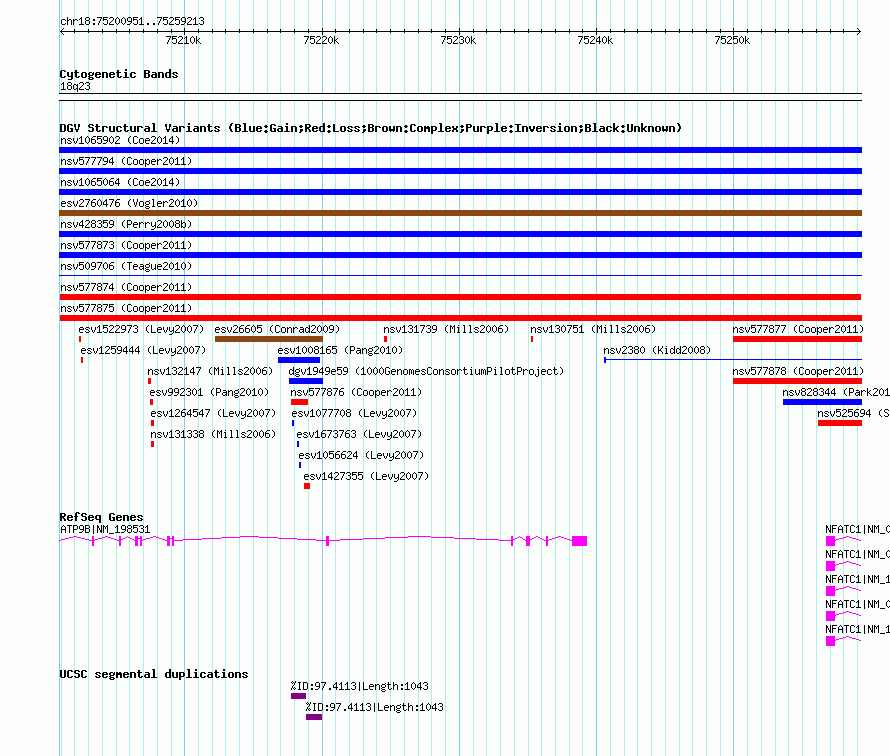The image size is (890, 756).
Task: Click the esv26605 (Conrad2009) brown bar
Action: pyautogui.click(x=268, y=339)
